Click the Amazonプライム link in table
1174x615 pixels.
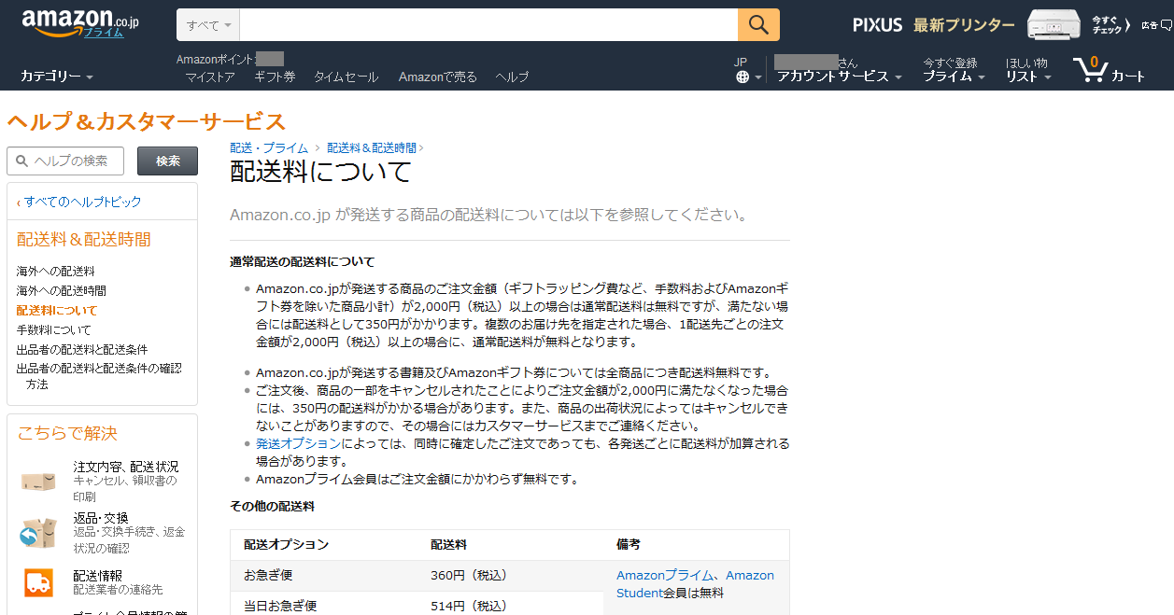point(665,575)
